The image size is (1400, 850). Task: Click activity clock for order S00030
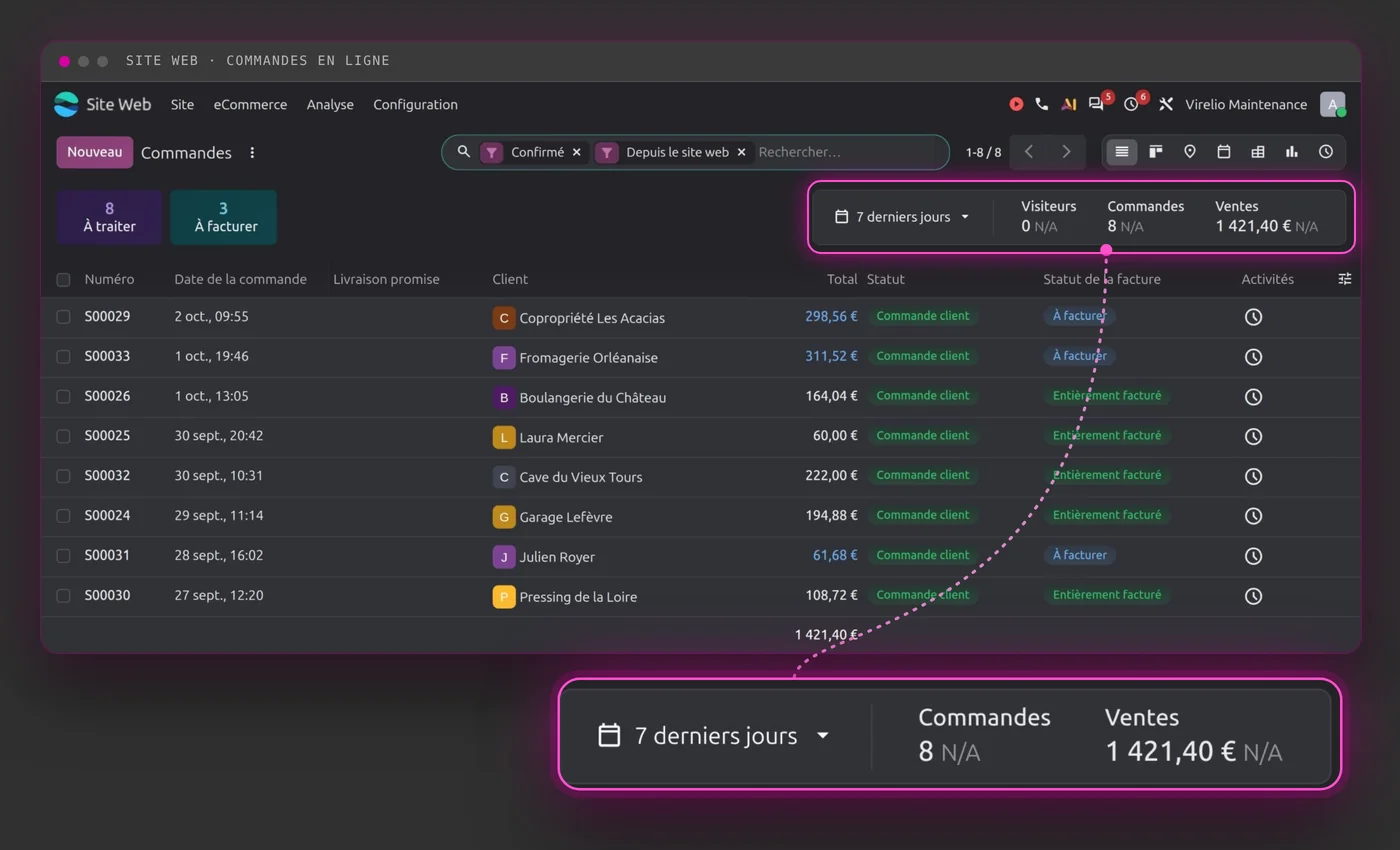tap(1253, 596)
